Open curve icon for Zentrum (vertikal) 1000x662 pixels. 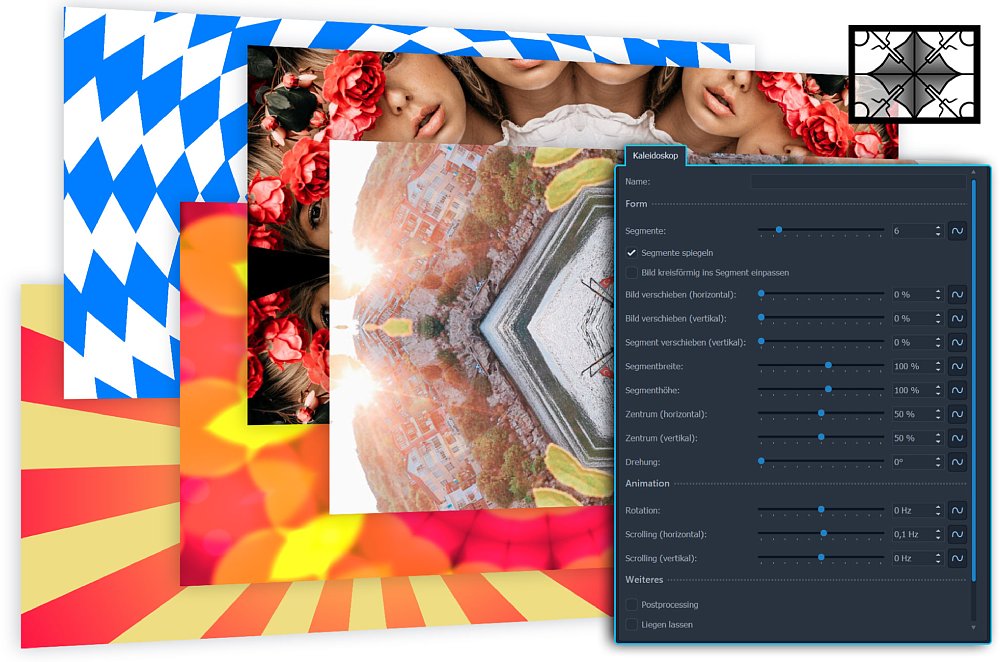coord(957,438)
